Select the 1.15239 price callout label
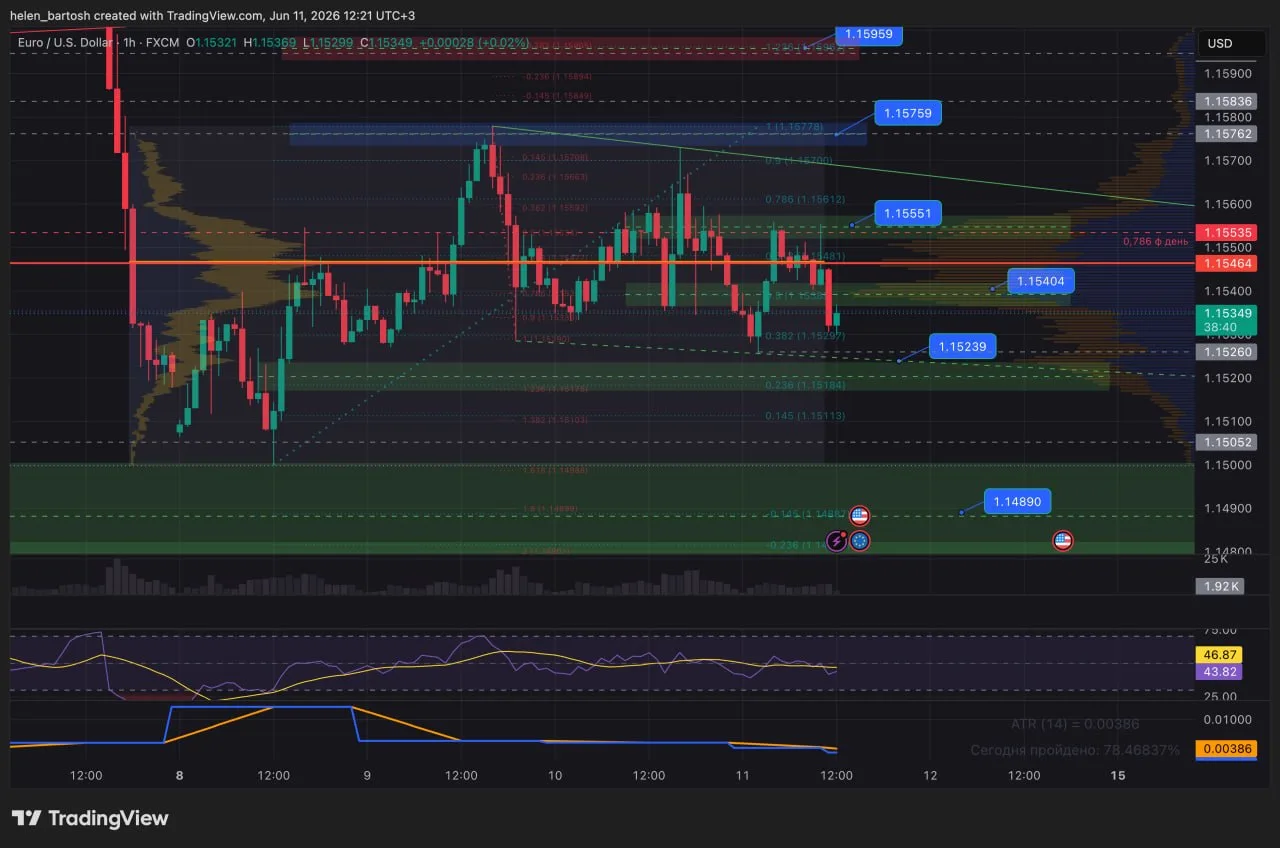This screenshot has height=848, width=1280. [x=963, y=347]
